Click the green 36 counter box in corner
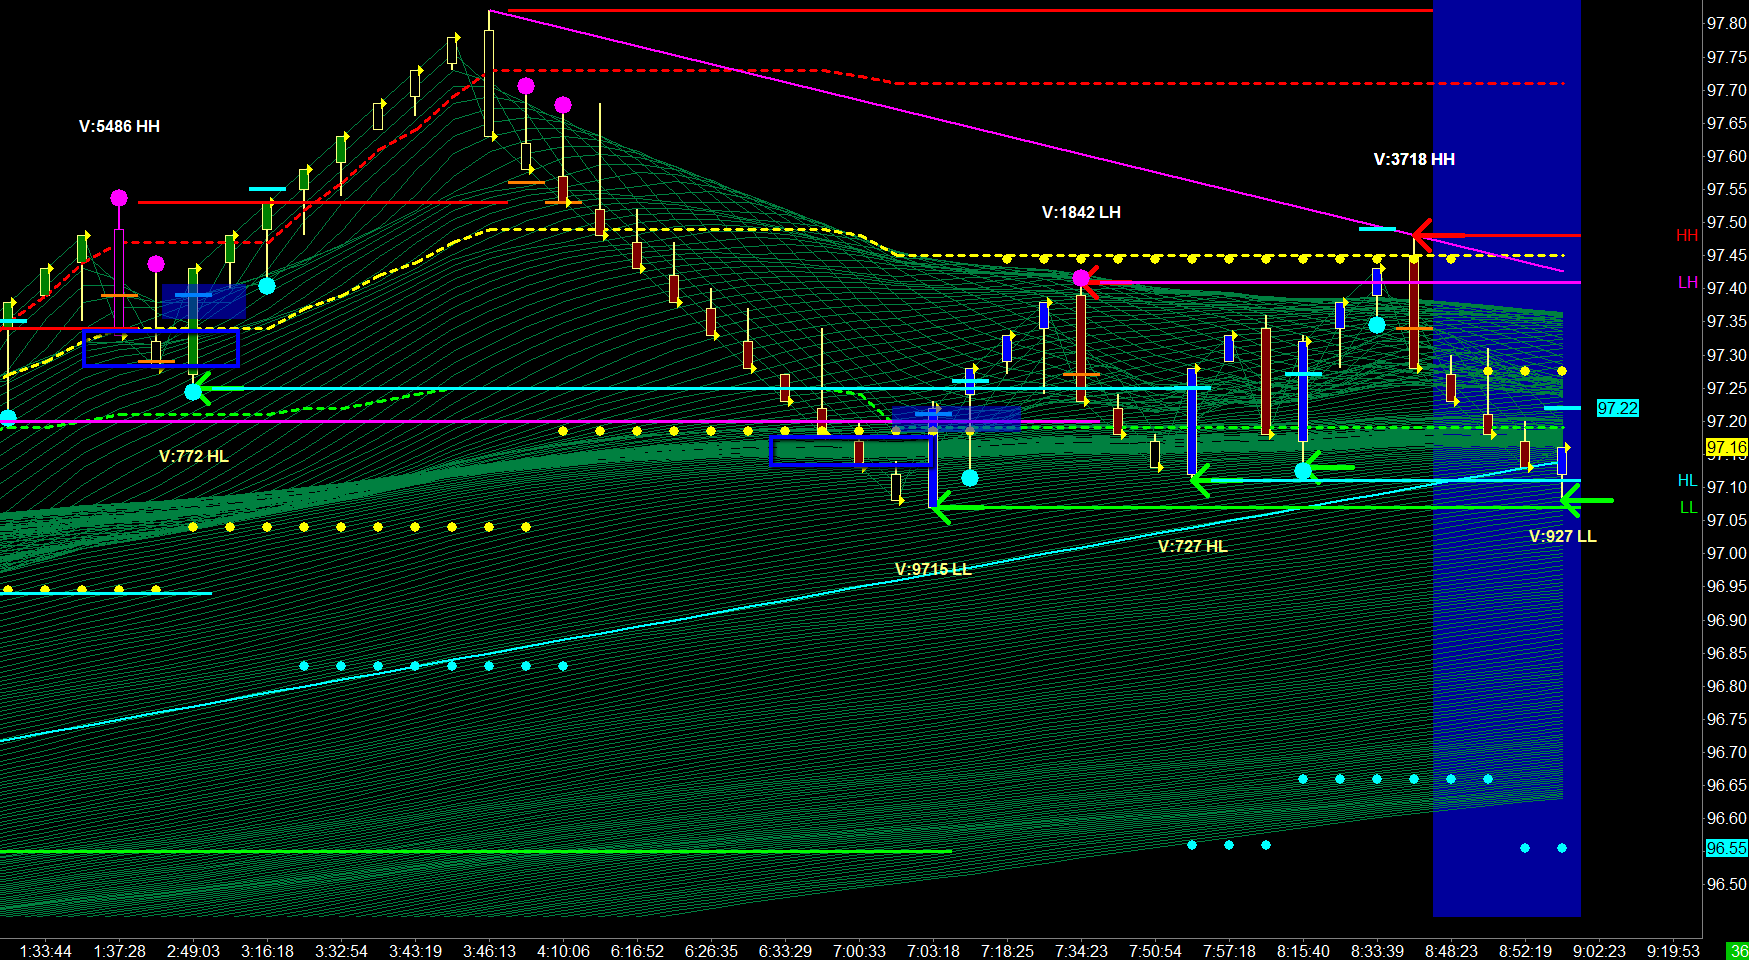 (1739, 951)
